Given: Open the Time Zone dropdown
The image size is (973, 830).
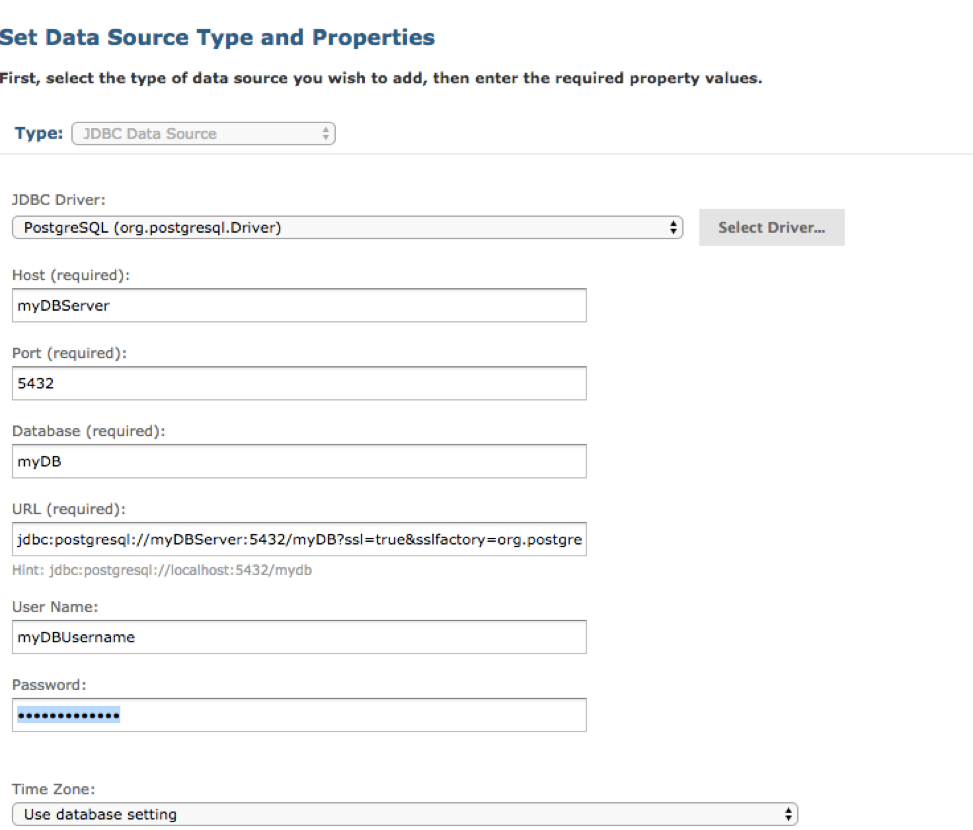Looking at the screenshot, I should (404, 814).
